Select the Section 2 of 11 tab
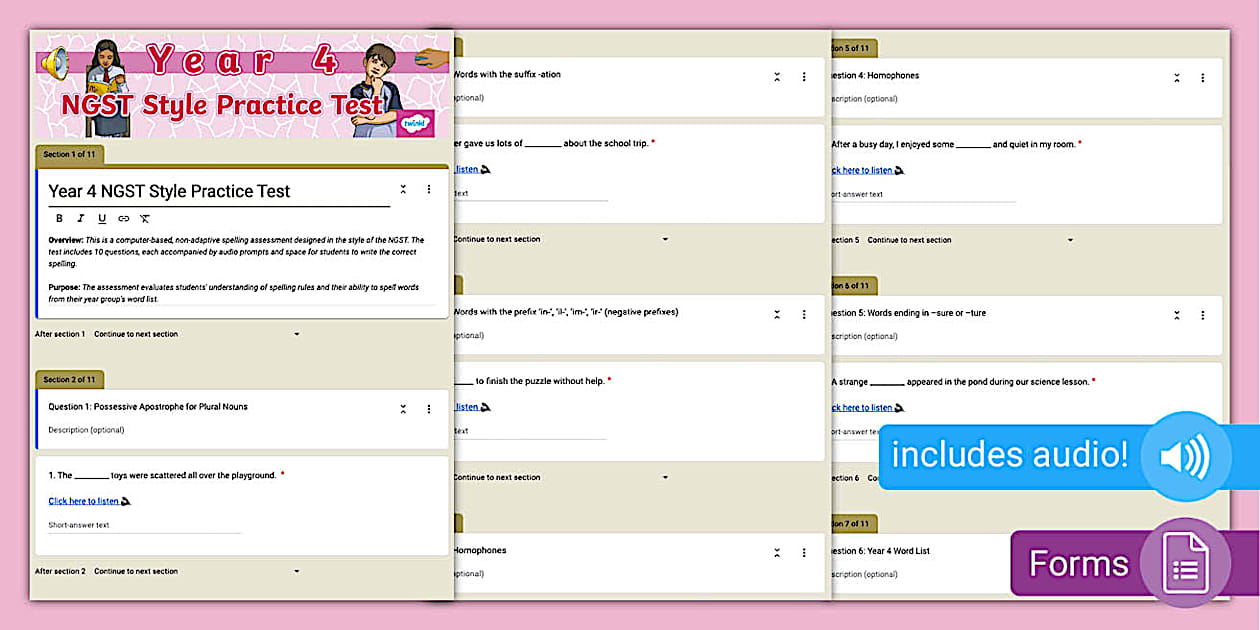1260x630 pixels. click(70, 380)
